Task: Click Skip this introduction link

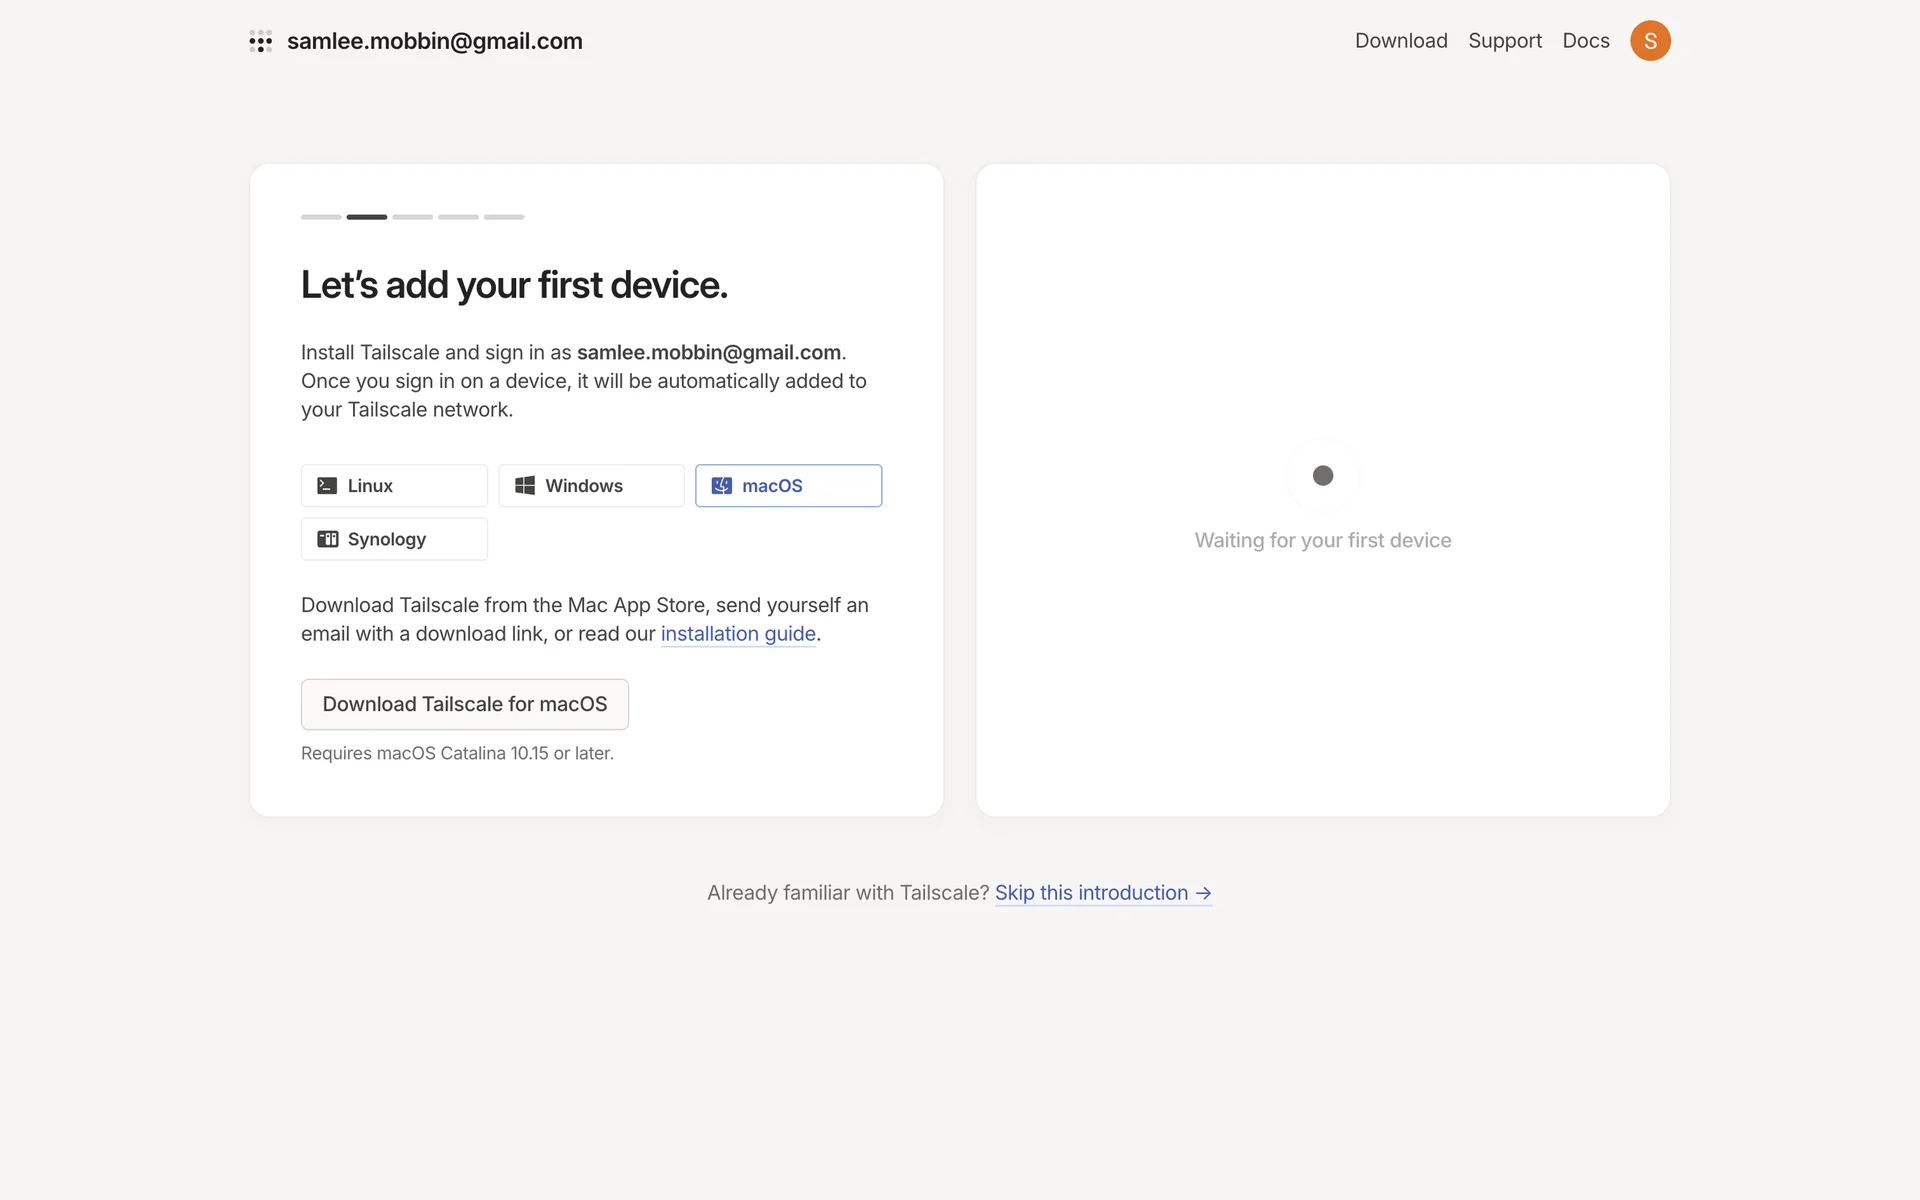Action: (1091, 893)
